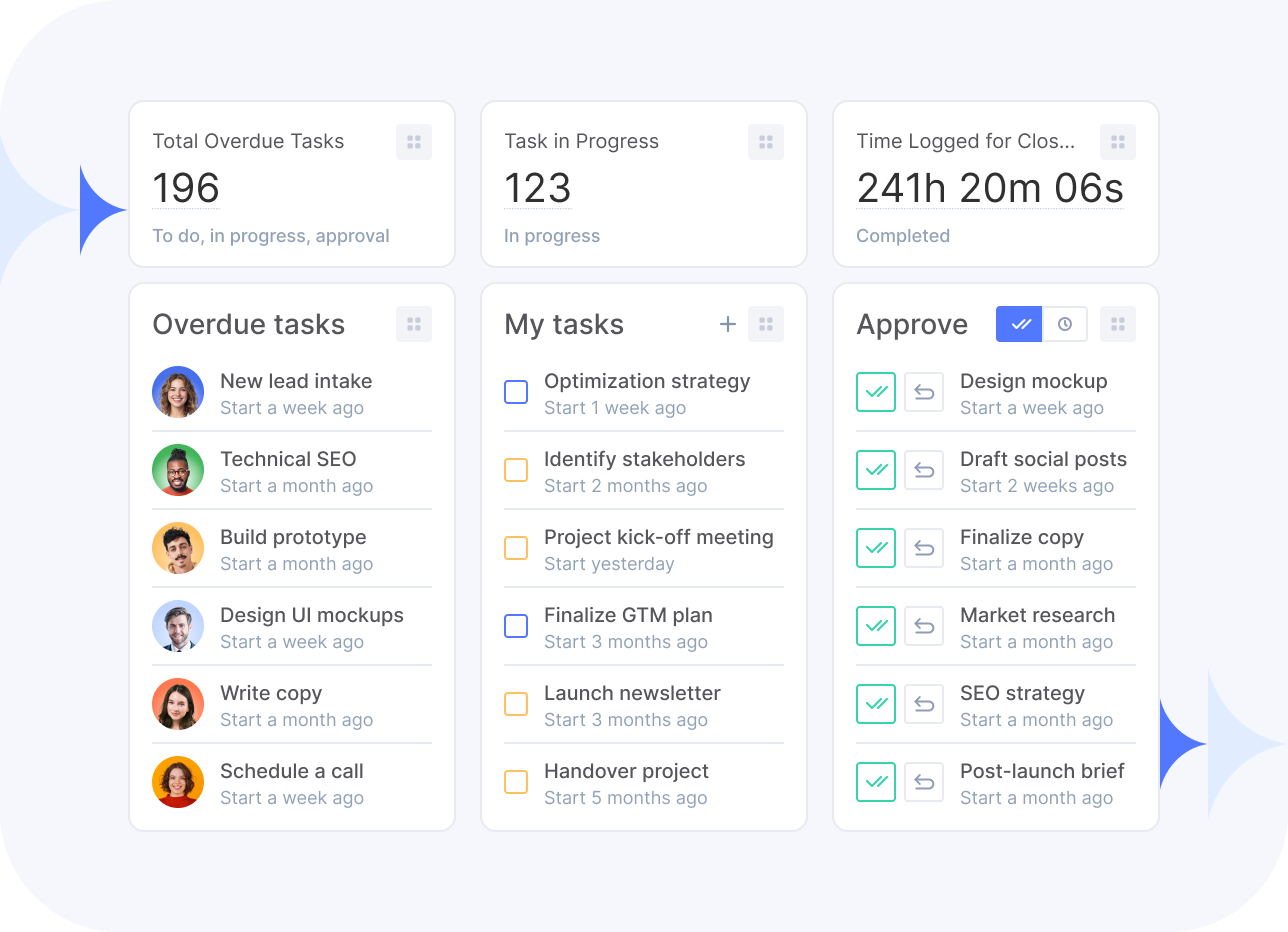Click grid icon on Time Logged card
The width and height of the screenshot is (1288, 932).
1118,142
